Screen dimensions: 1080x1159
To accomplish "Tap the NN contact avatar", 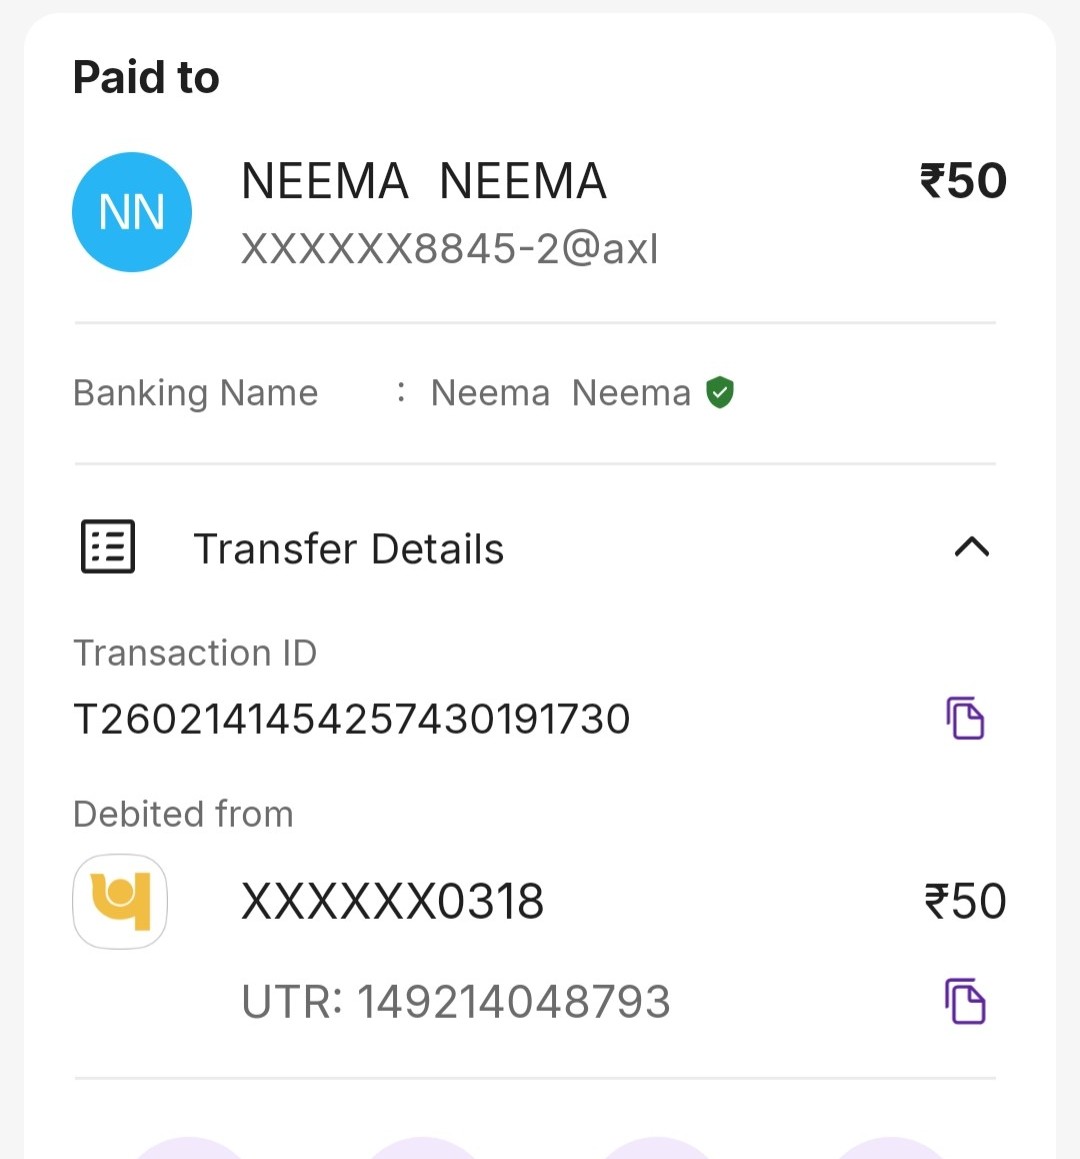I will (132, 212).
